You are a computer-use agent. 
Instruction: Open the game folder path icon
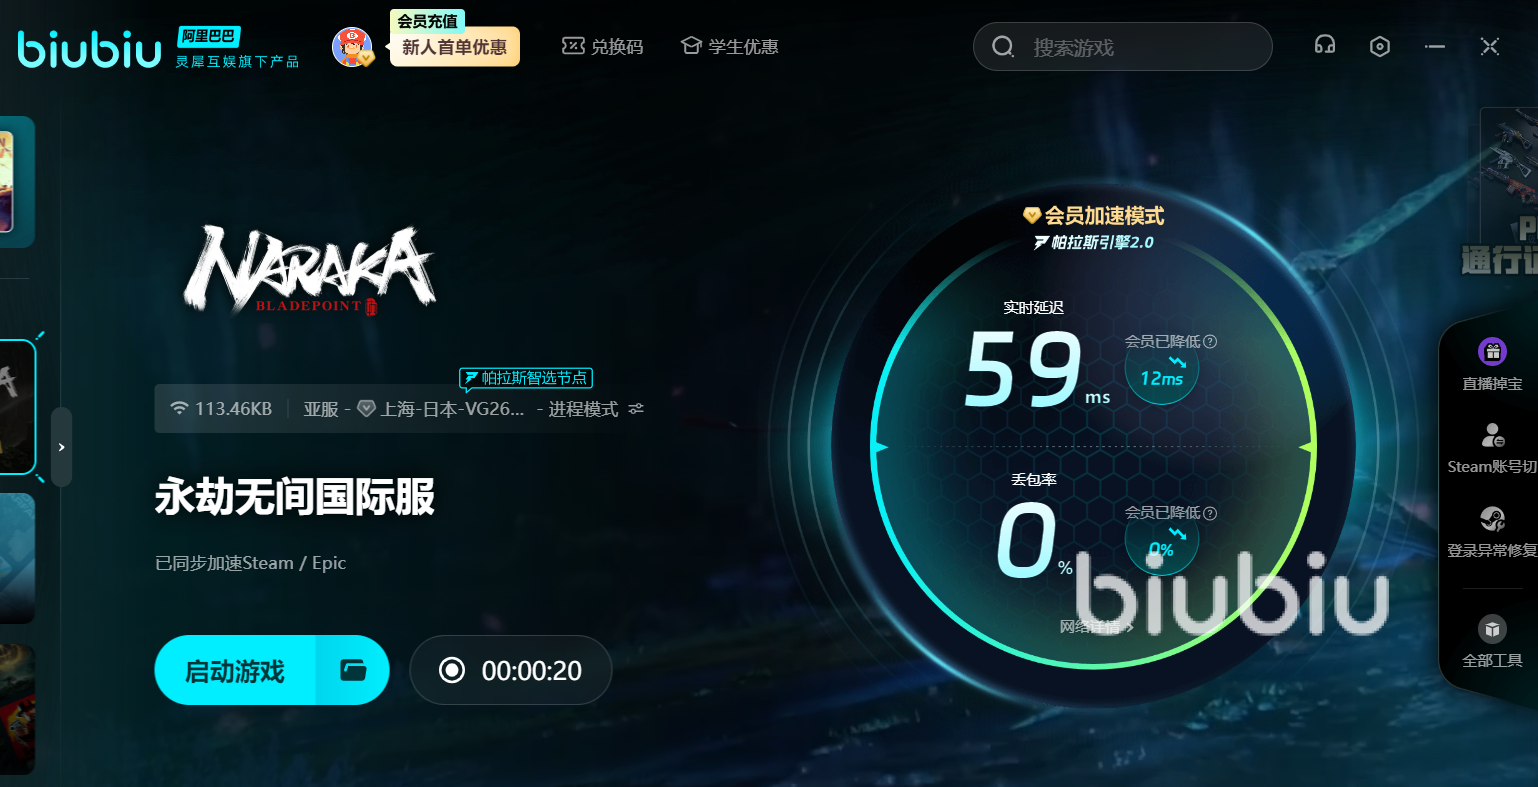353,670
